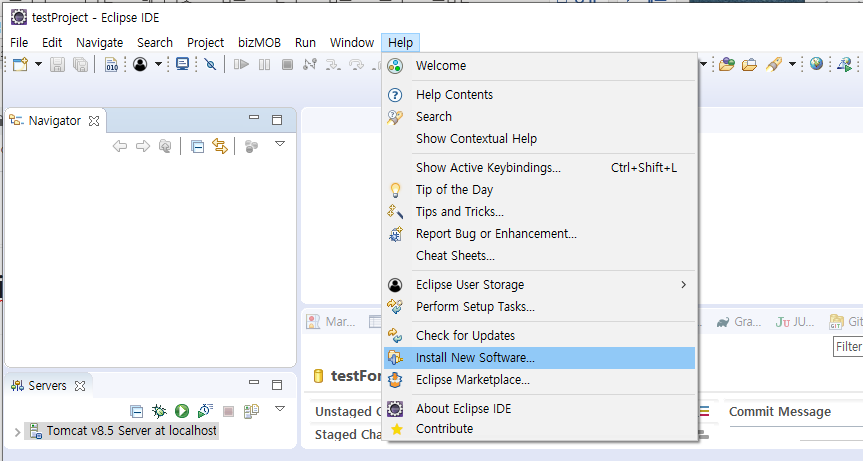Minimize the Navigator view
The height and width of the screenshot is (461, 863).
(x=254, y=117)
